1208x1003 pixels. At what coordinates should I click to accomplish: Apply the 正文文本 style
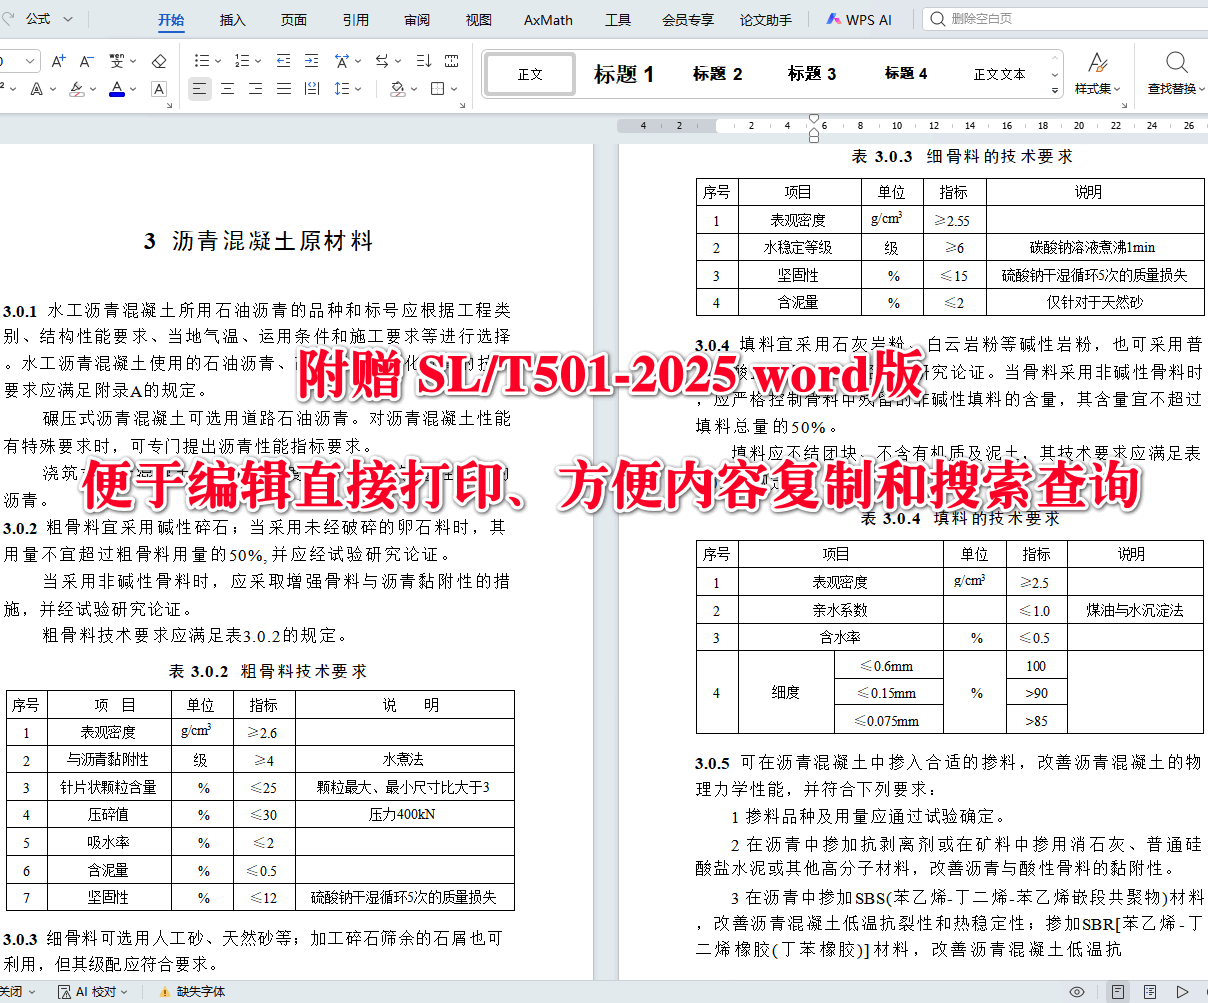click(x=1000, y=74)
